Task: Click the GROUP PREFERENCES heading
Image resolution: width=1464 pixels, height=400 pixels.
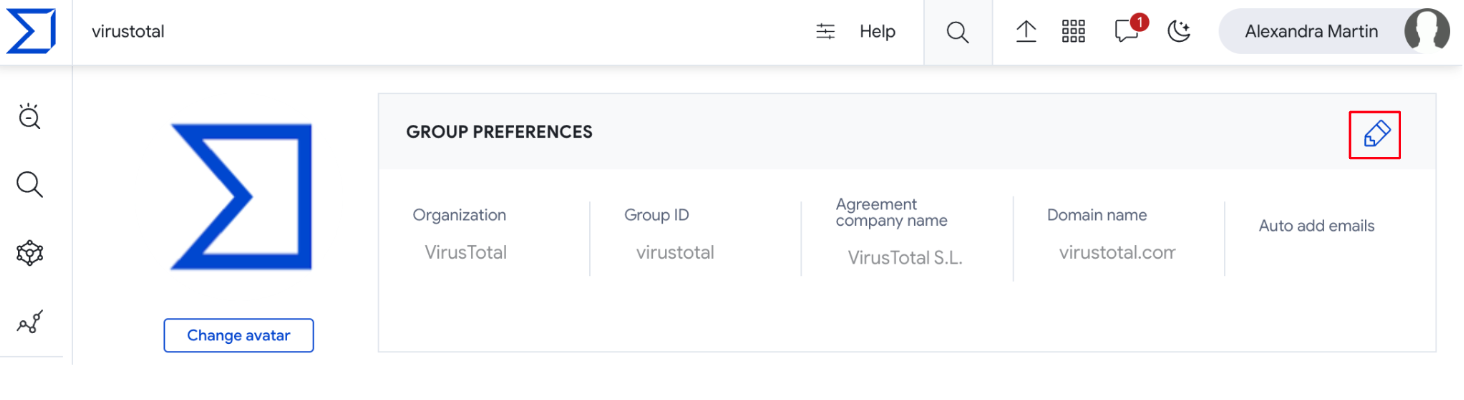Action: pyautogui.click(x=500, y=132)
